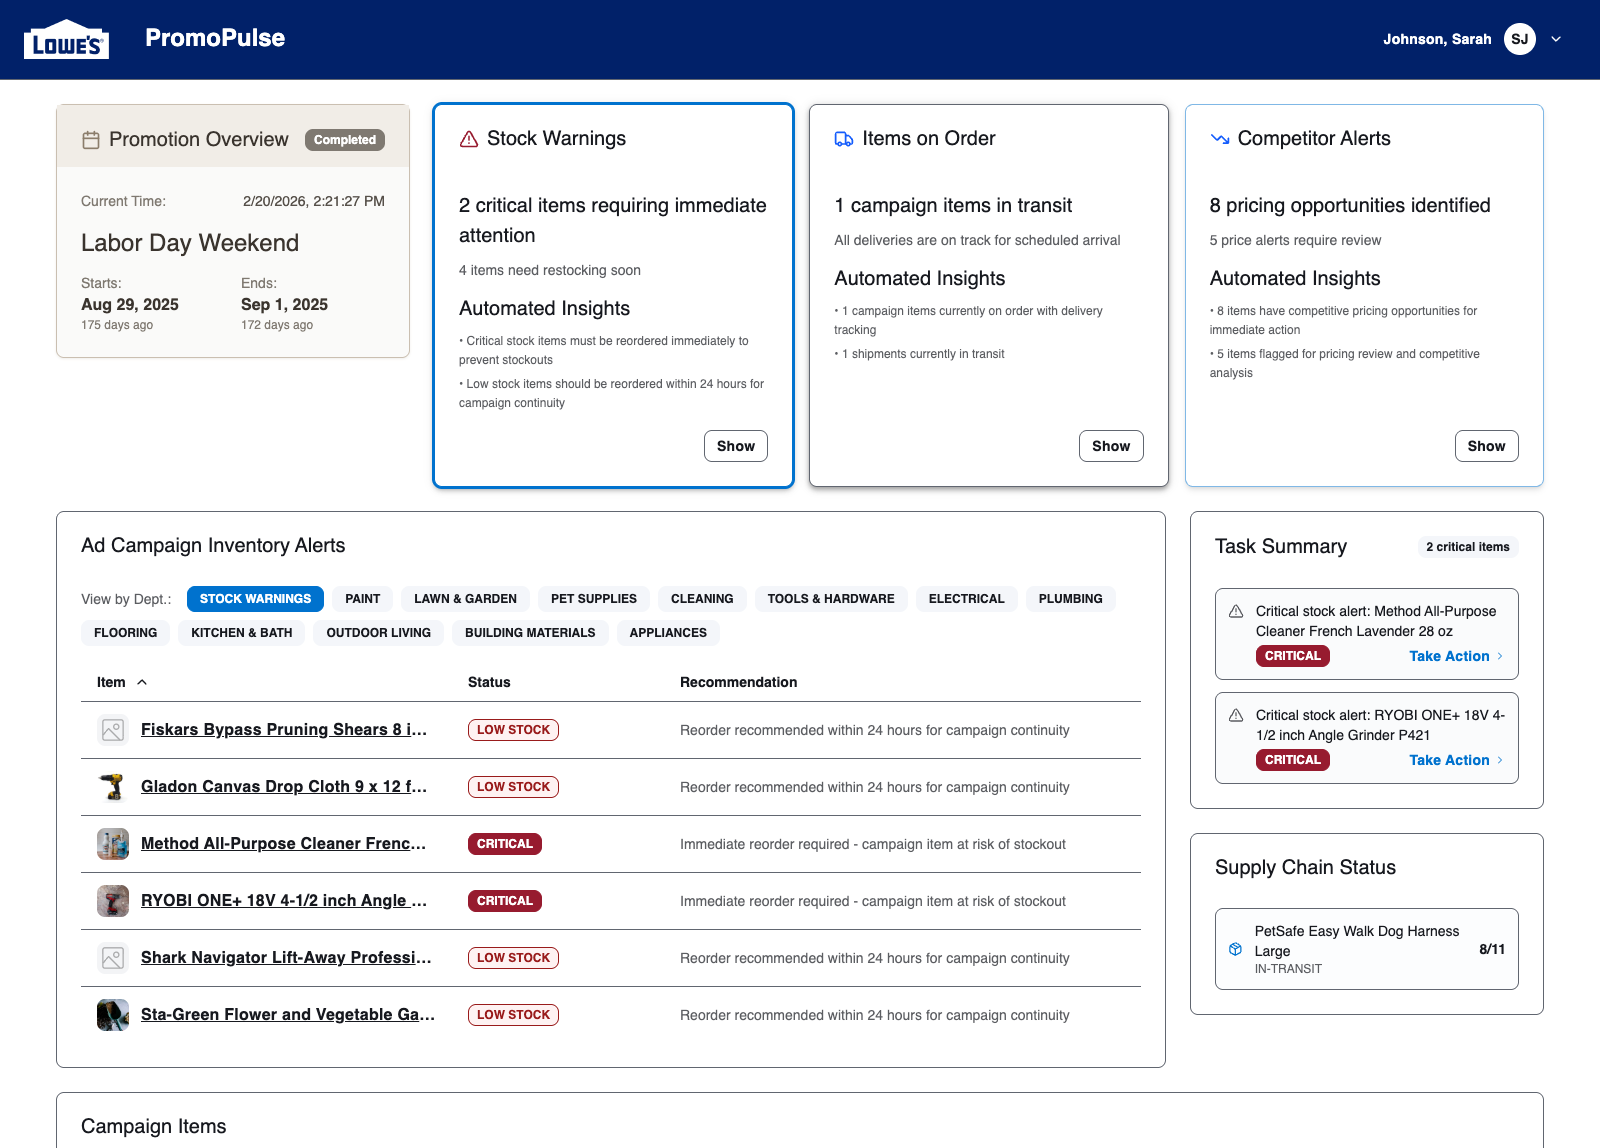Click the warning icon on Method cleaner critical alert
Screen dimensions: 1600x1148
coord(1235,611)
